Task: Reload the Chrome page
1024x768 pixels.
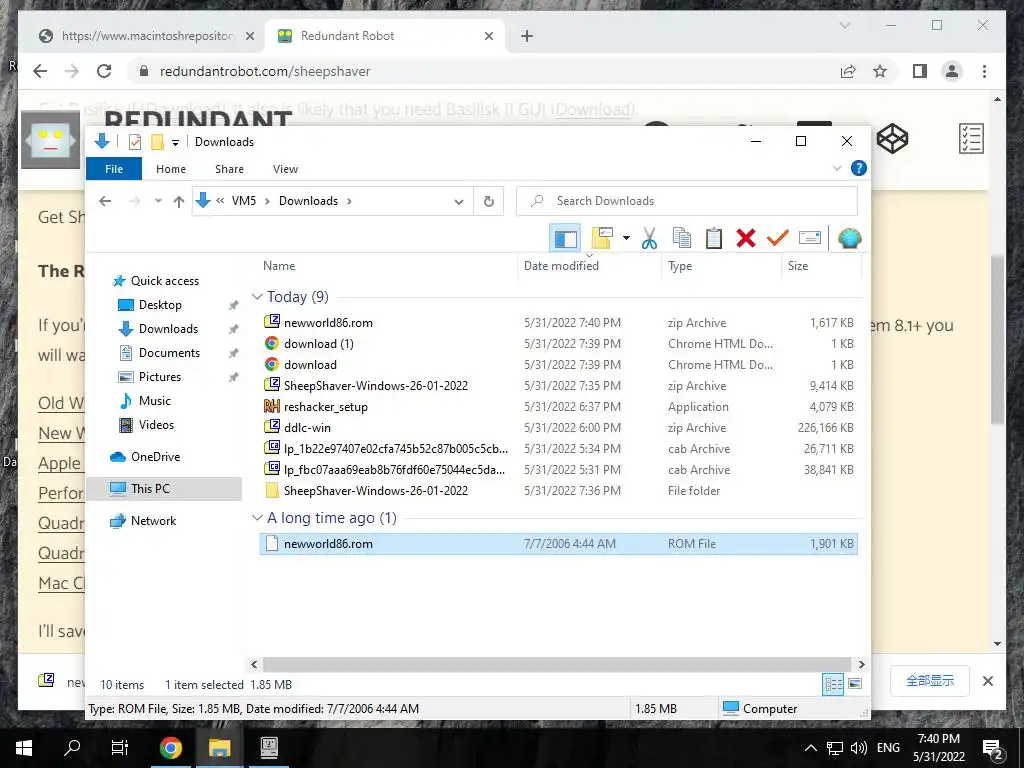Action: coord(104,71)
